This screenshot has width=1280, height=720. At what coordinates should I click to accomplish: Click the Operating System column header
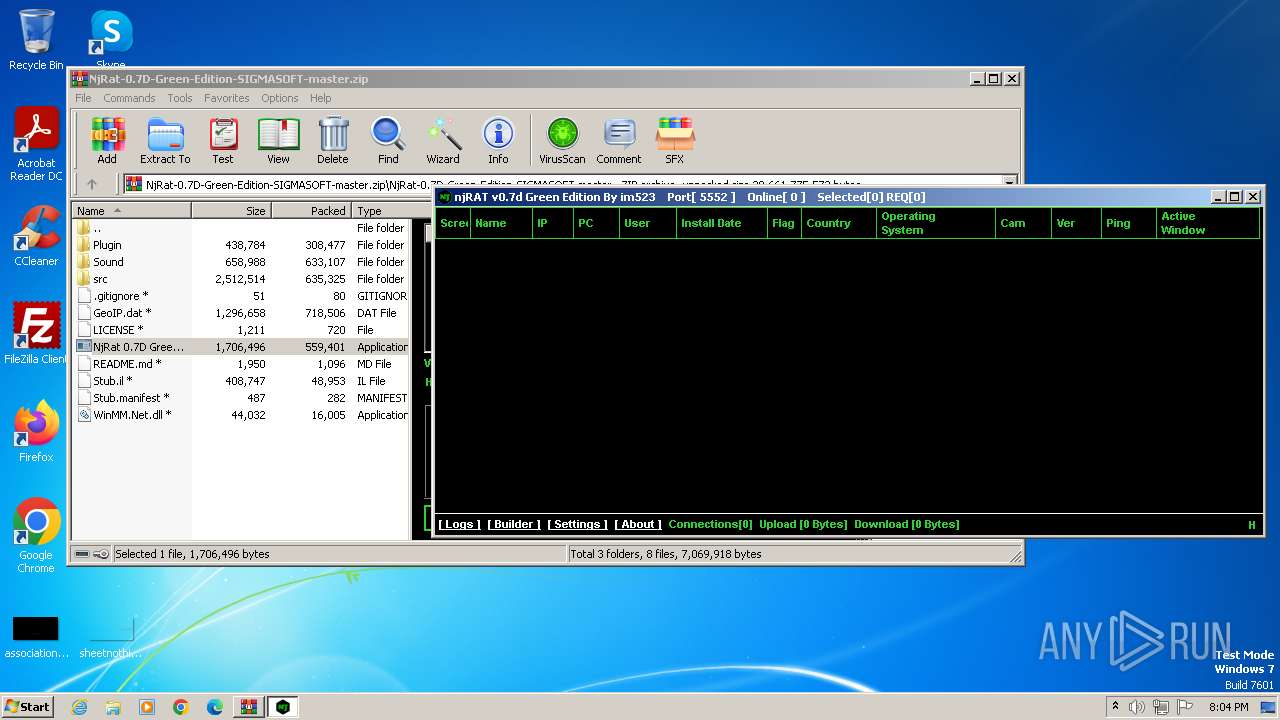[x=936, y=223]
